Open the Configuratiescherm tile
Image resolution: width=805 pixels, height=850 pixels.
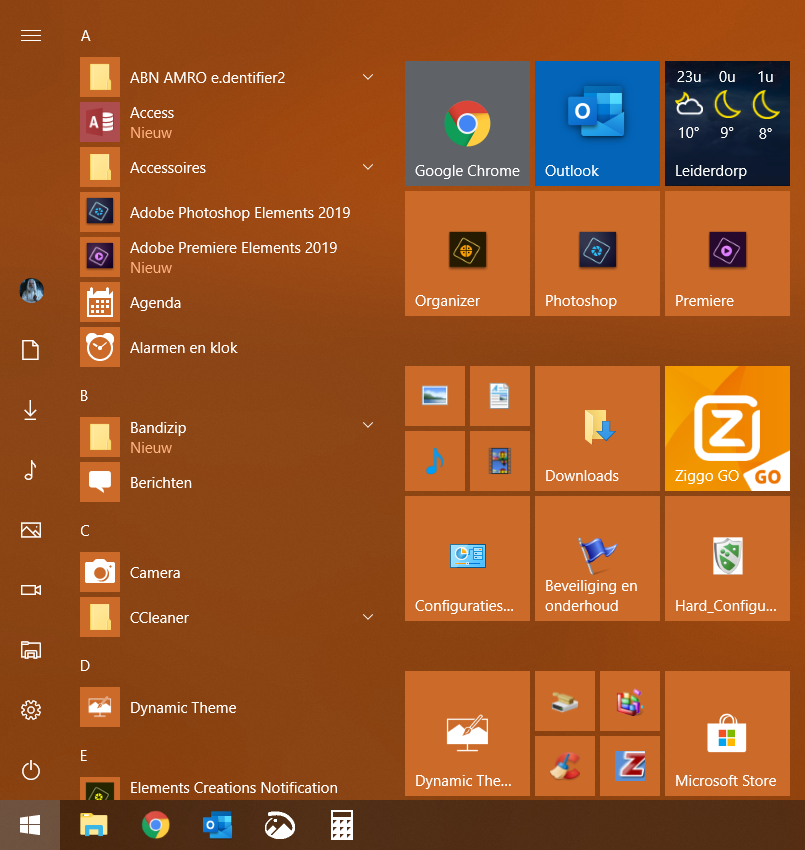pos(467,558)
